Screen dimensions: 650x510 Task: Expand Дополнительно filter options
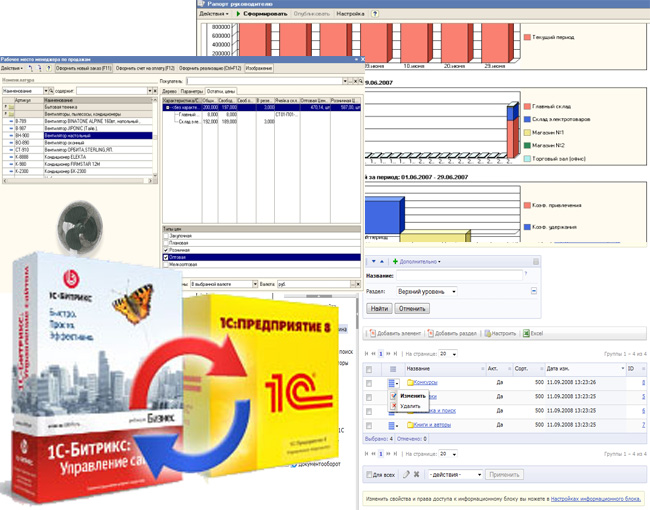click(420, 262)
